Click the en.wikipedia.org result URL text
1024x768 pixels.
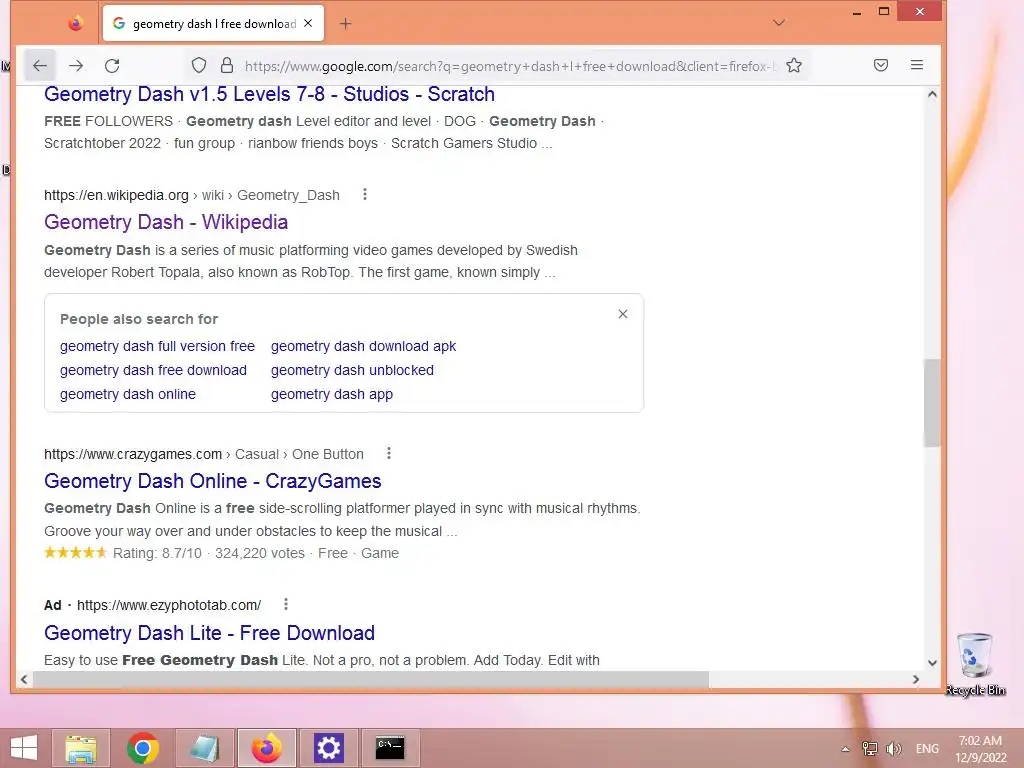116,195
